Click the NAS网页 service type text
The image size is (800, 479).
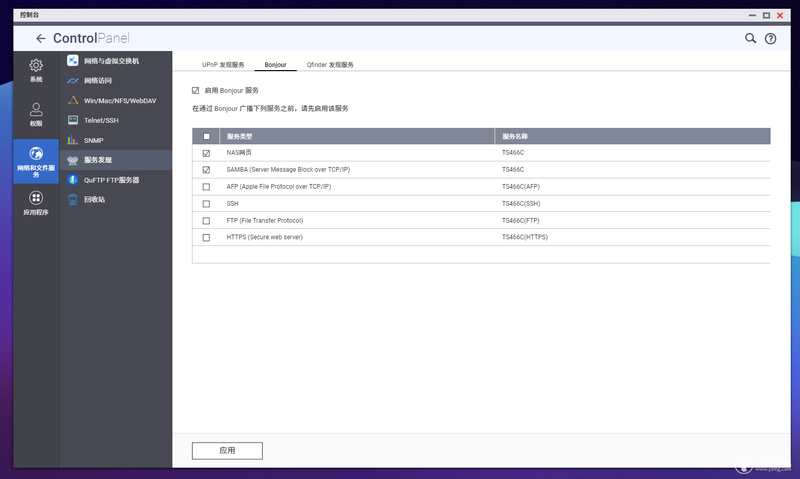click(239, 153)
